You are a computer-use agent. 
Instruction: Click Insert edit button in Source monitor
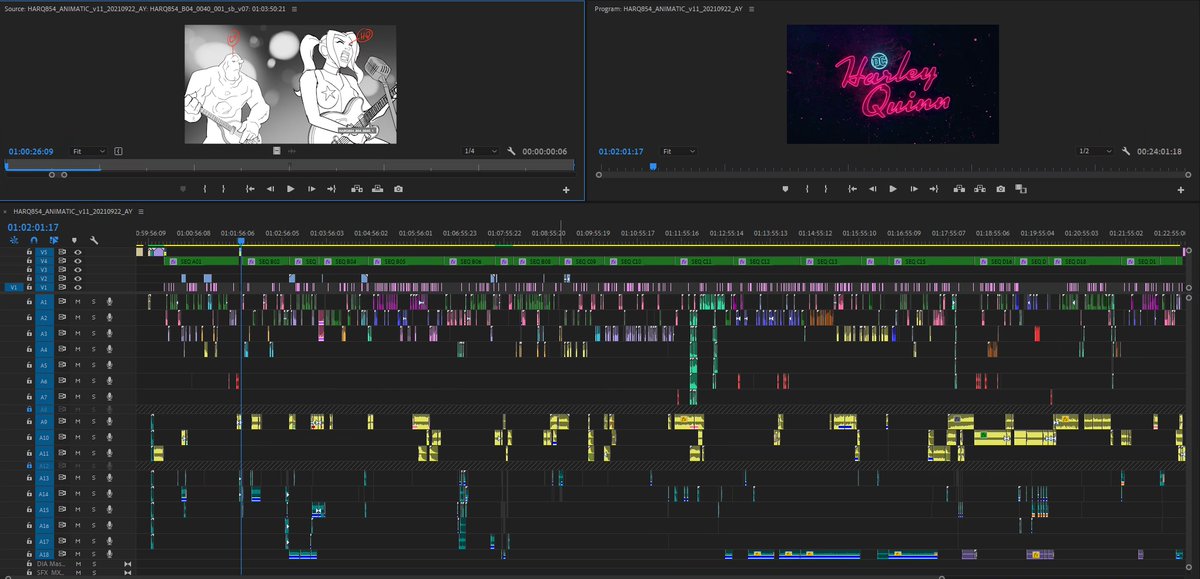[x=357, y=188]
